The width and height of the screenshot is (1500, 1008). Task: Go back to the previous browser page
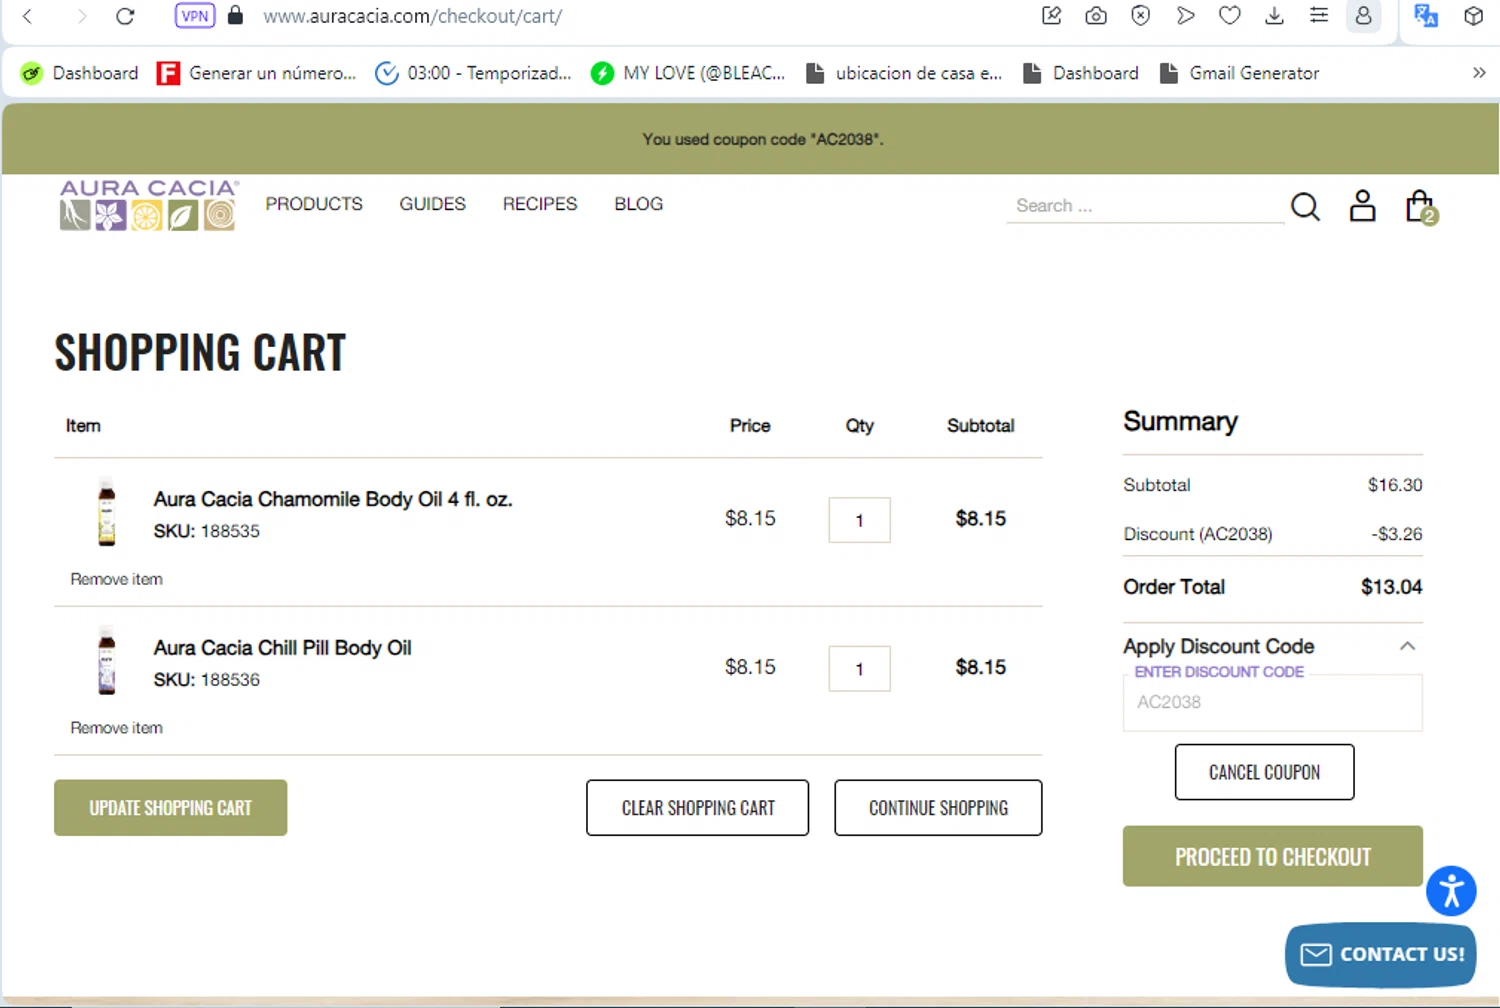click(28, 16)
